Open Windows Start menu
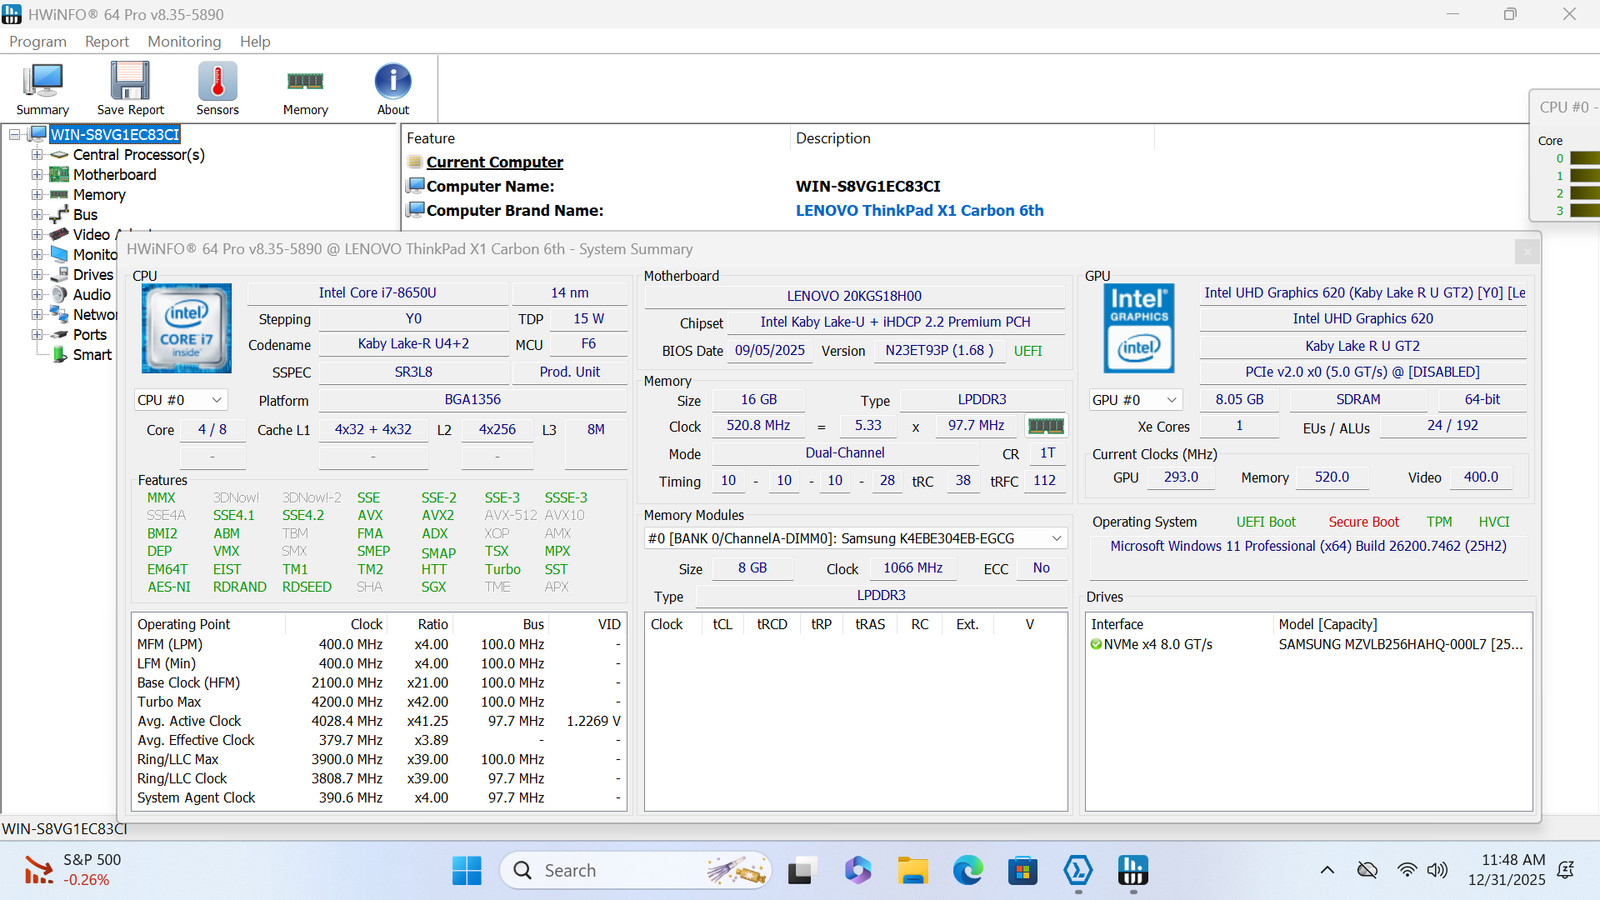 467,871
